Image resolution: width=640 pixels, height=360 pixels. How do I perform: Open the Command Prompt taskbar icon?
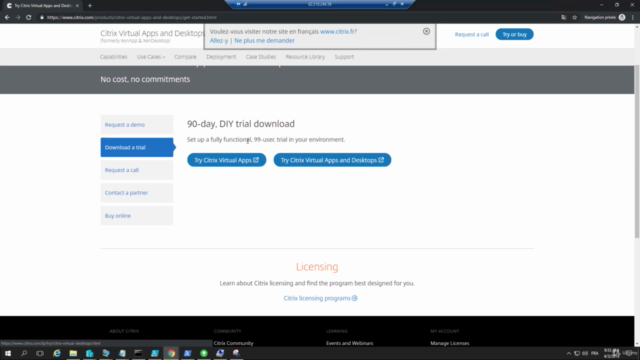[138, 353]
